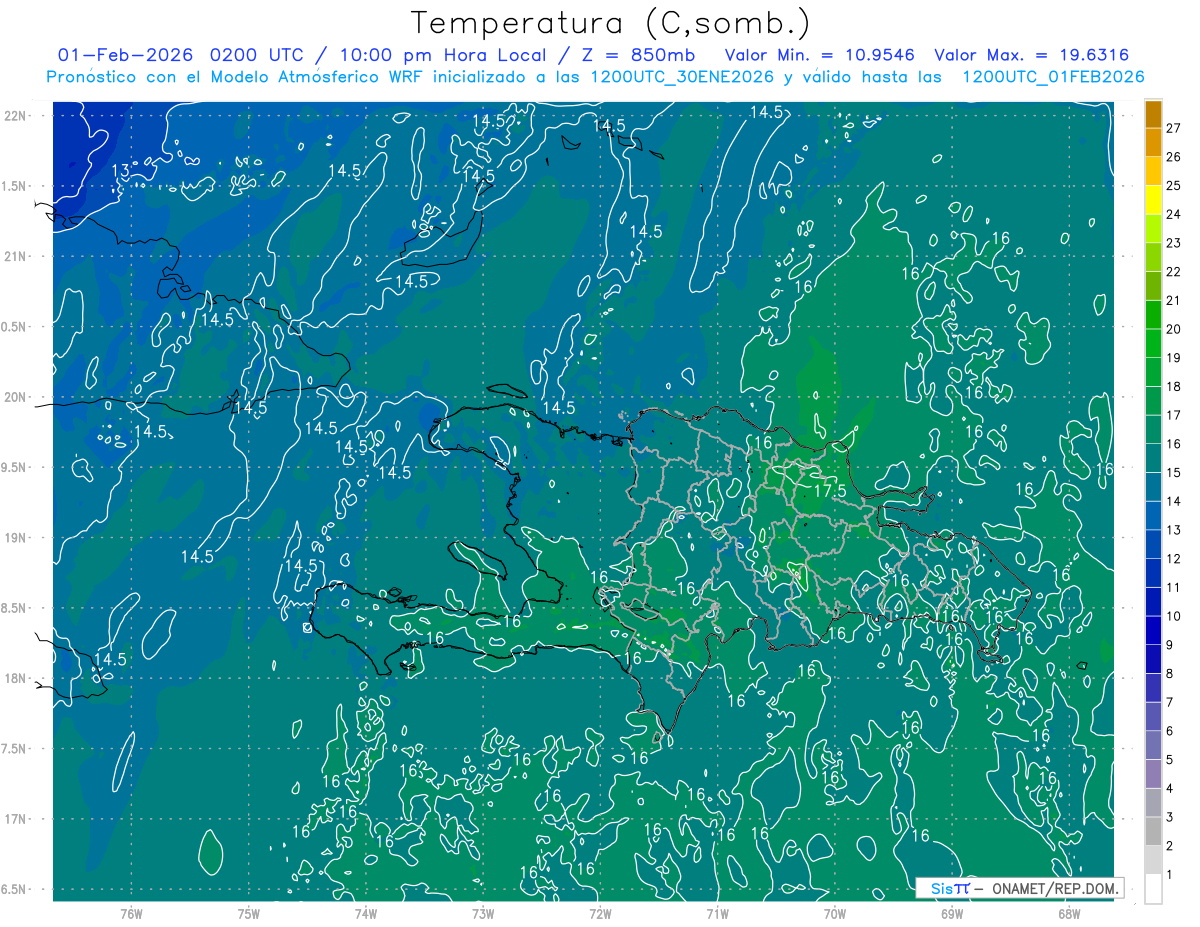Click the color legend value "3"

click(1170, 817)
